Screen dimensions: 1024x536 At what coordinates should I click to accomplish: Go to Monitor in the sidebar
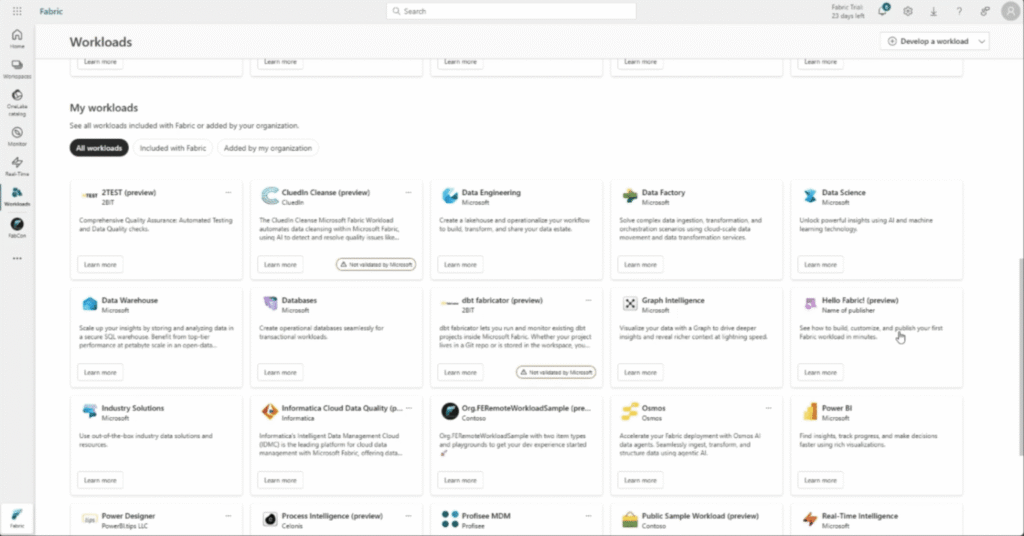17,135
